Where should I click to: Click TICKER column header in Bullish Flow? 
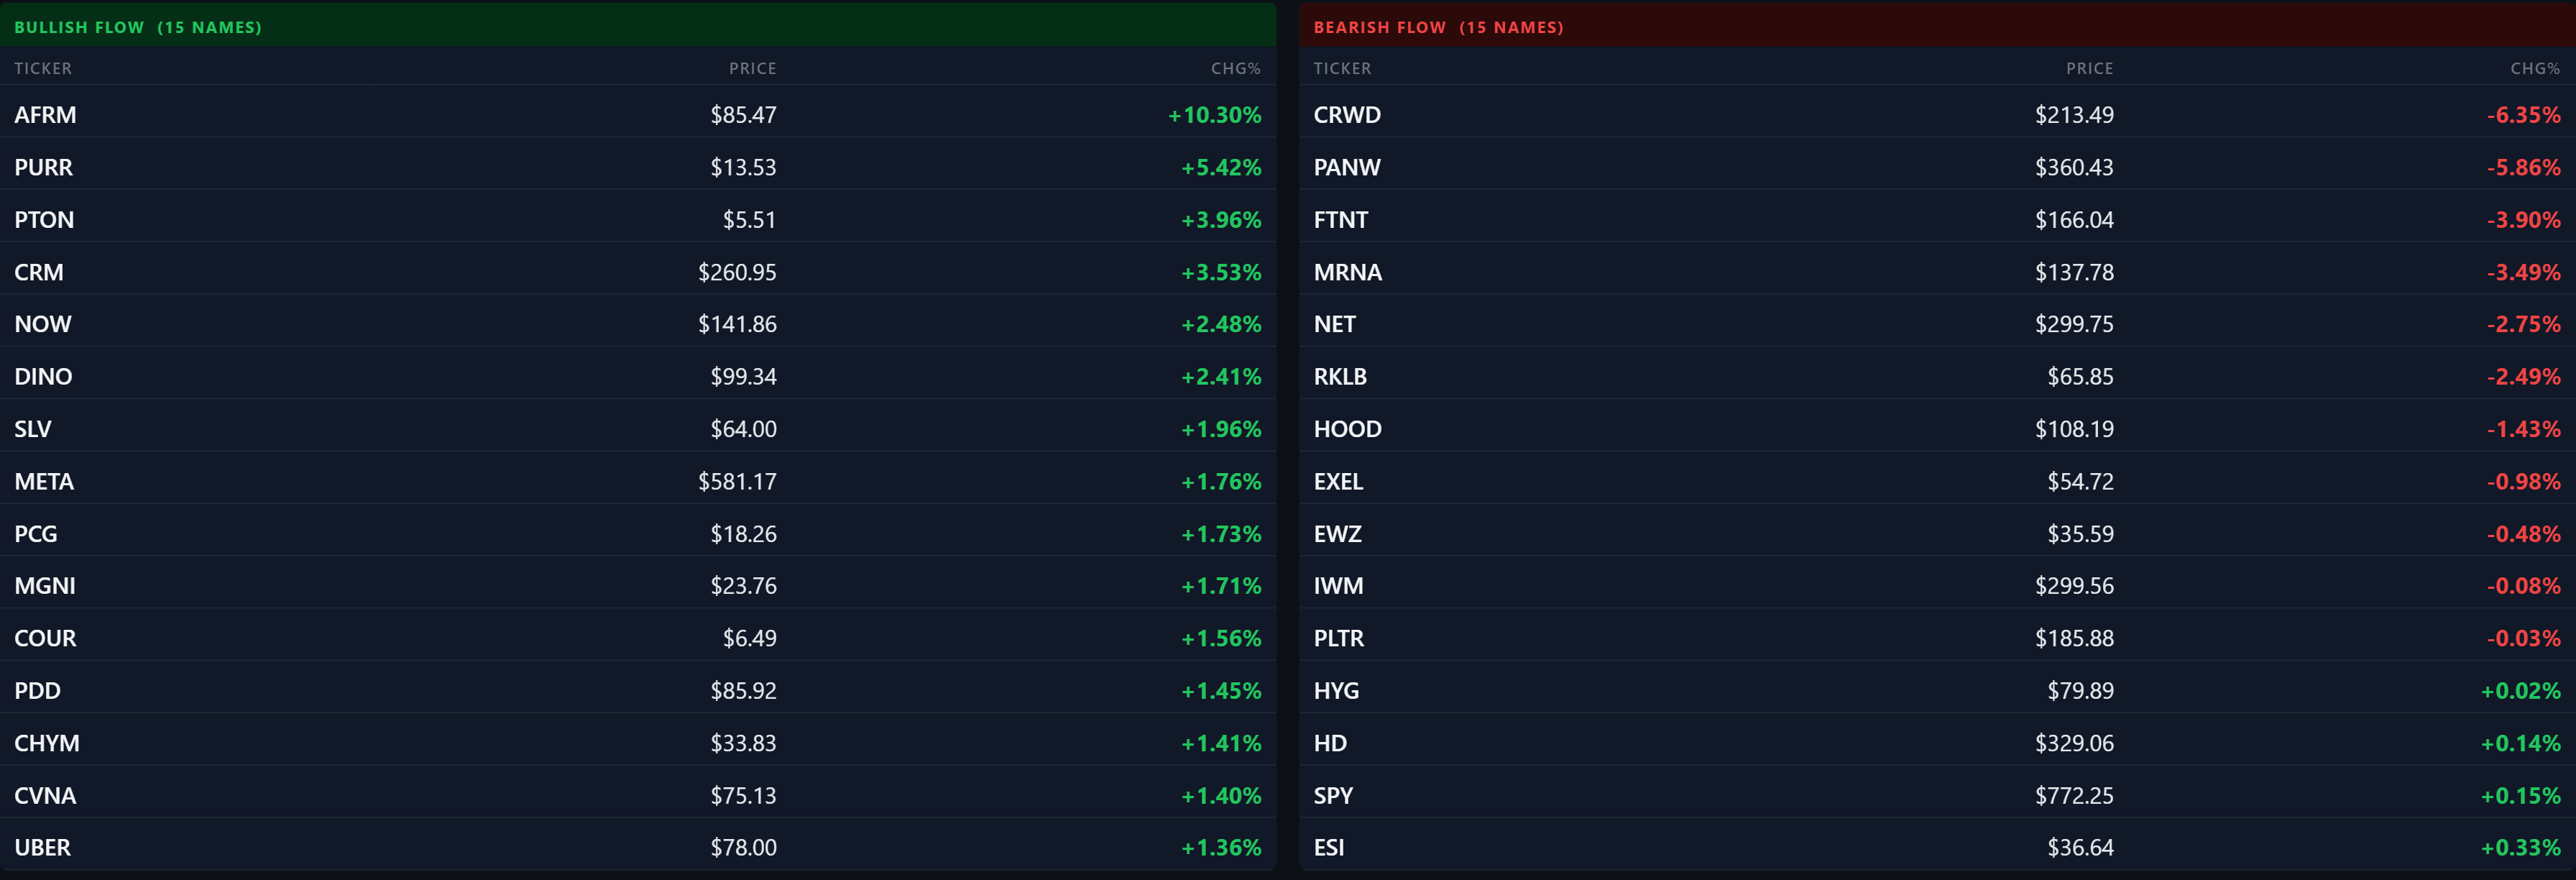43,68
